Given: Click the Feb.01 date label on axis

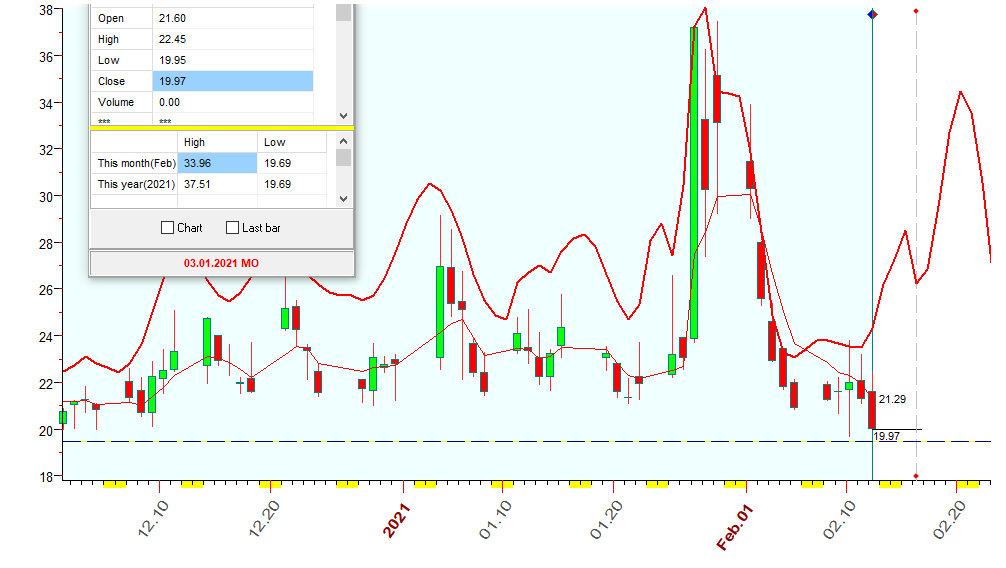Looking at the screenshot, I should click(x=735, y=527).
